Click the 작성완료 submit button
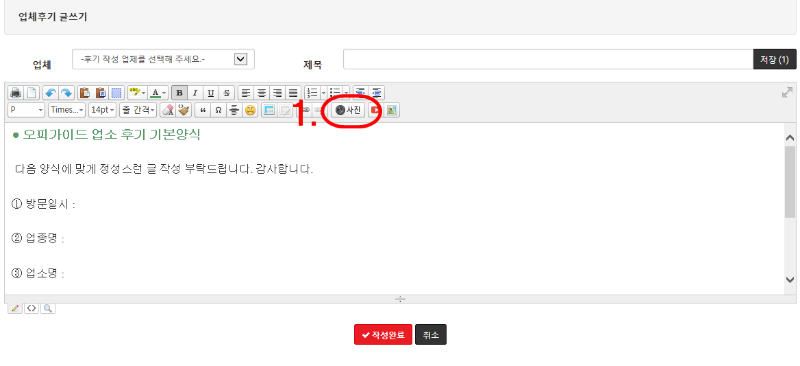The height and width of the screenshot is (366, 800). [x=383, y=335]
